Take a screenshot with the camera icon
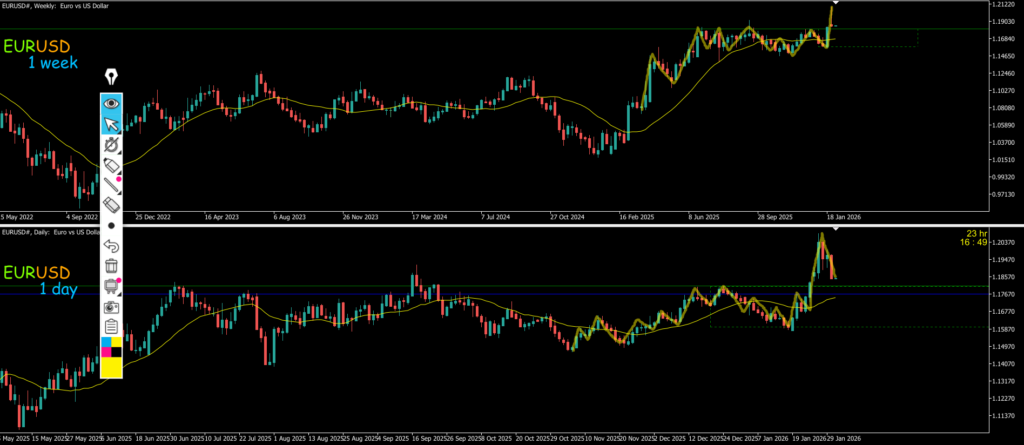Viewport: 1024px width, 445px height. tap(111, 307)
